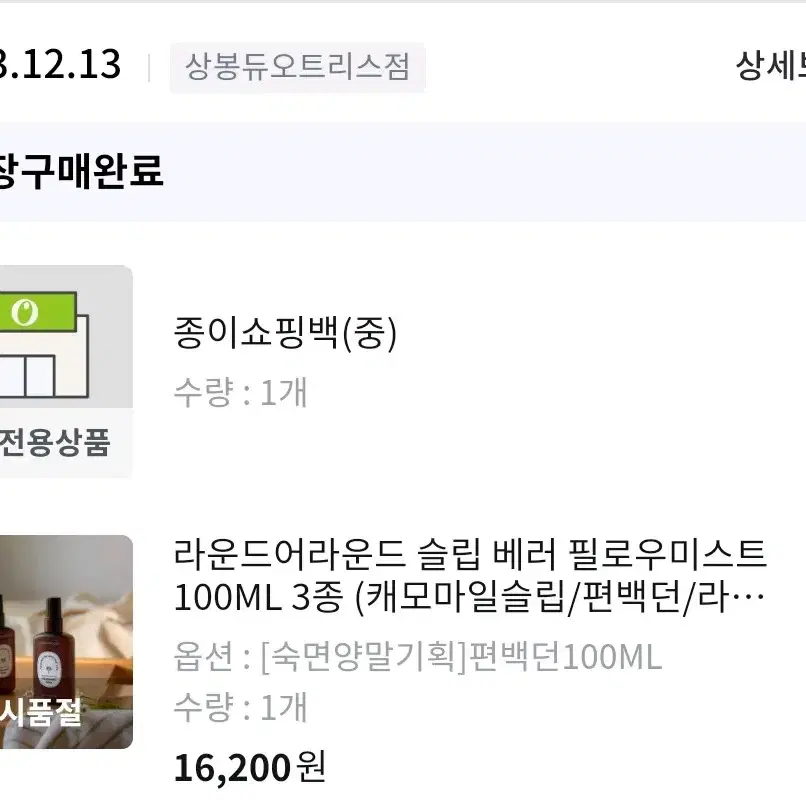Open the pillow mist product thumbnail
The width and height of the screenshot is (806, 806).
[x=66, y=642]
